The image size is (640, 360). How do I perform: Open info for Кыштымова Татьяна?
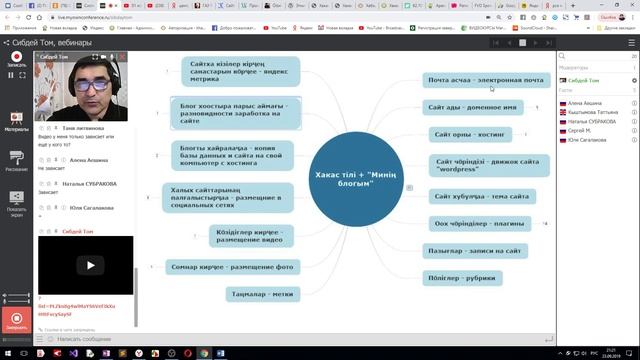634,112
